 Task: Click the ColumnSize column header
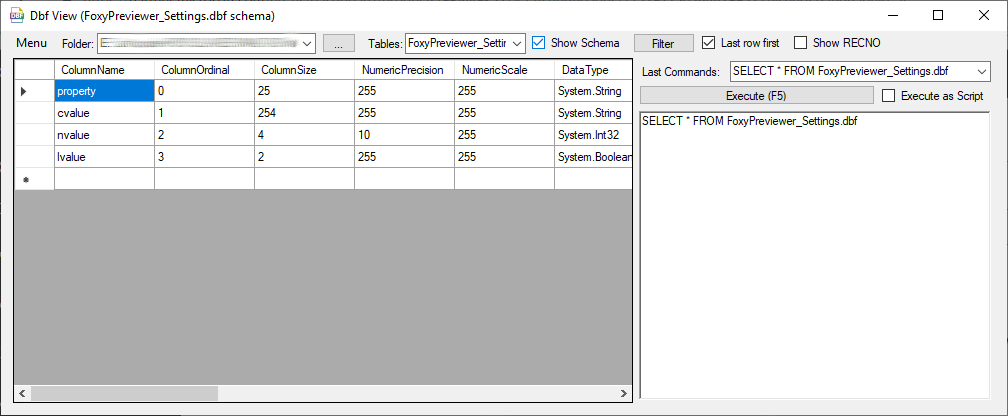(x=304, y=70)
